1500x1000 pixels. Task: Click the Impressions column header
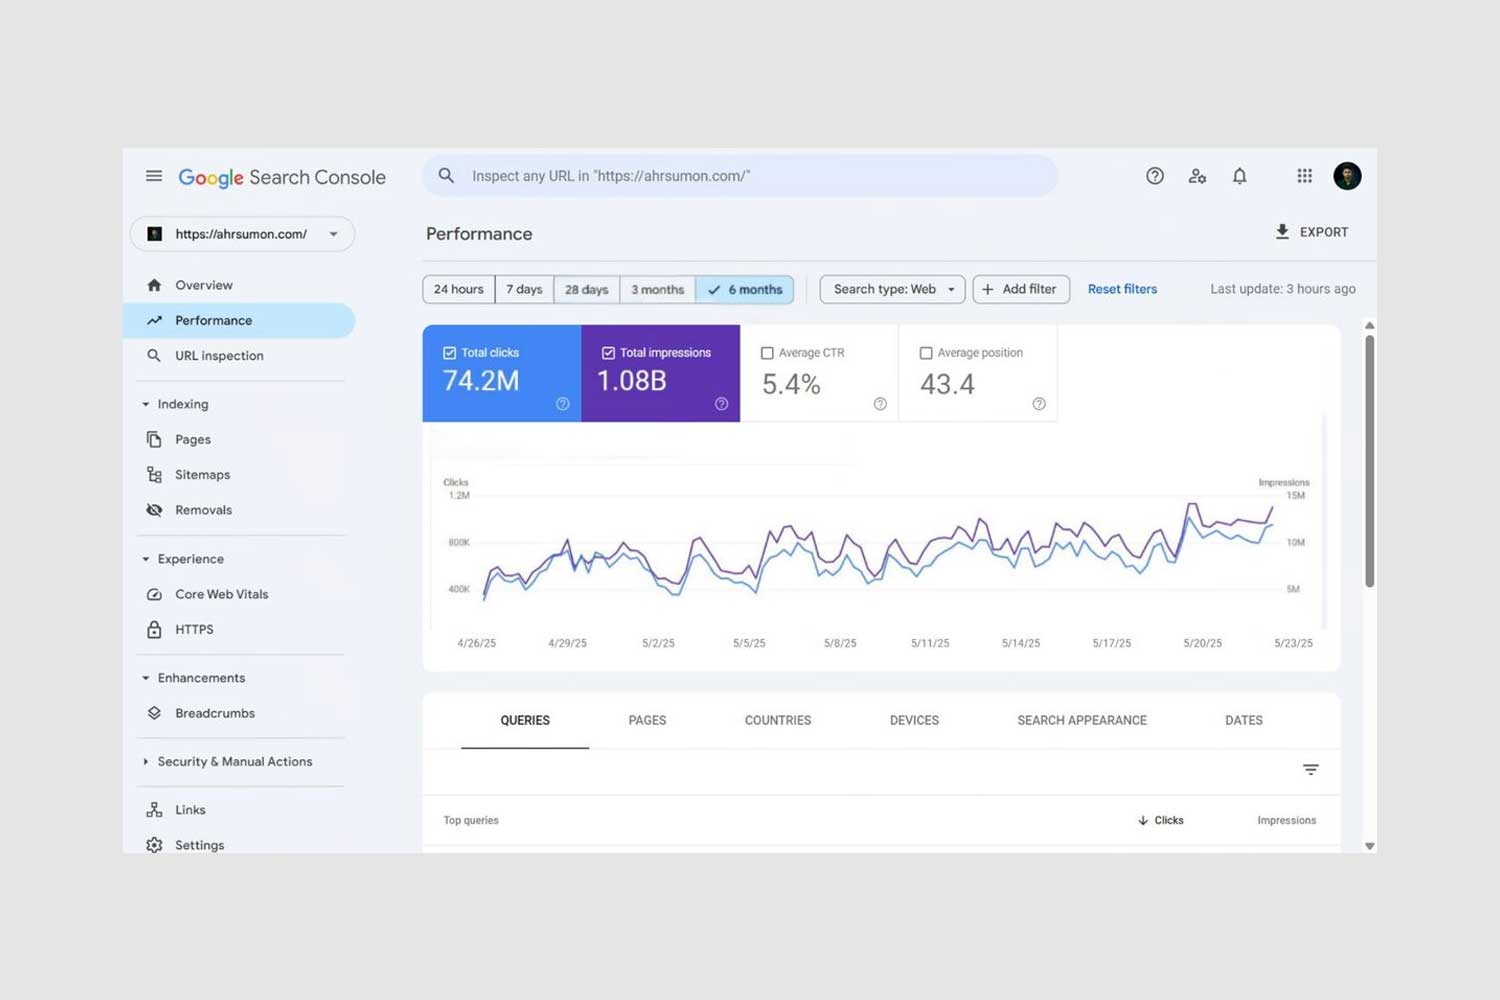pyautogui.click(x=1287, y=820)
